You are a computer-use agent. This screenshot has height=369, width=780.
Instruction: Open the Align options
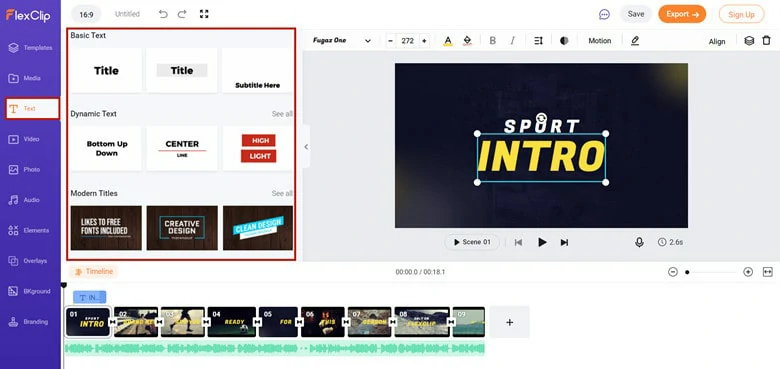click(717, 41)
